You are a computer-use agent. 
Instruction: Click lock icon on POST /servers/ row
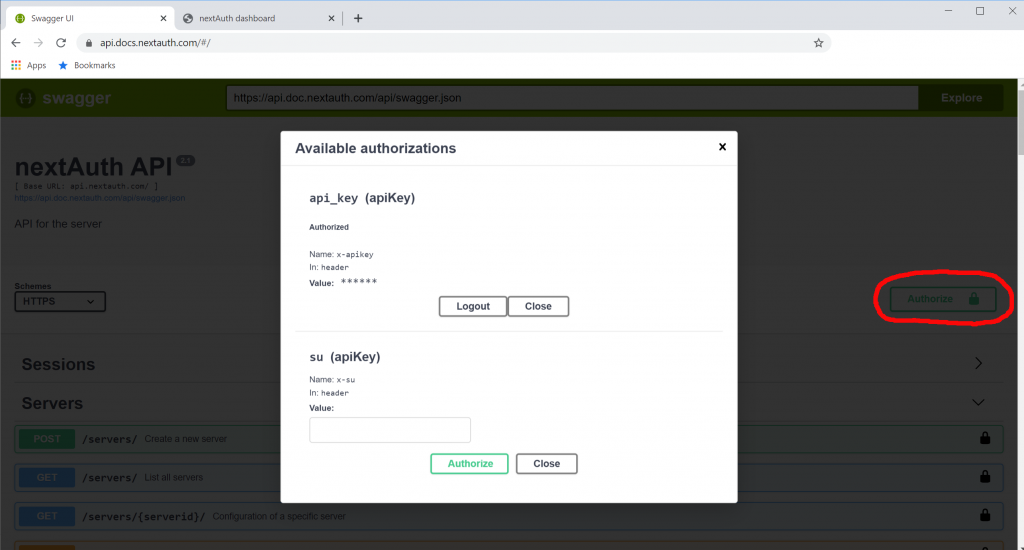tap(985, 438)
